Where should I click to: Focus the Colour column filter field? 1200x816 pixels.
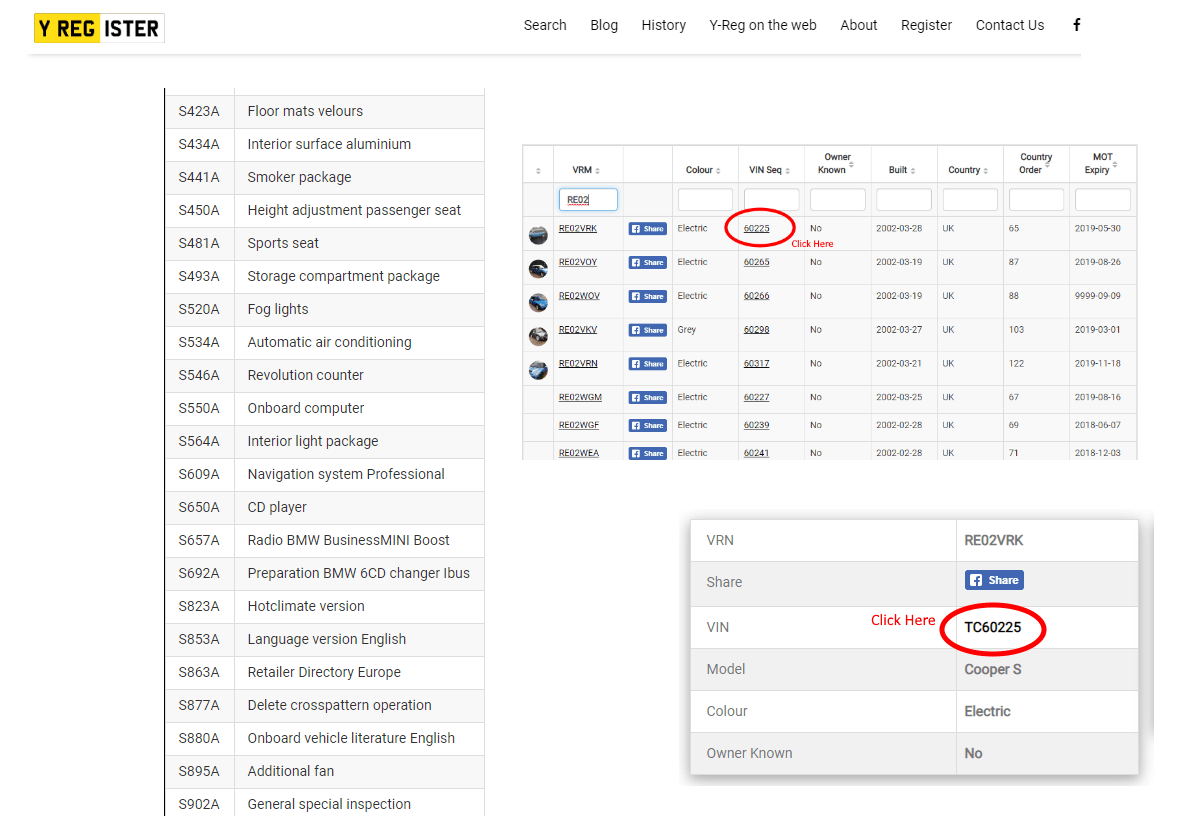click(705, 200)
